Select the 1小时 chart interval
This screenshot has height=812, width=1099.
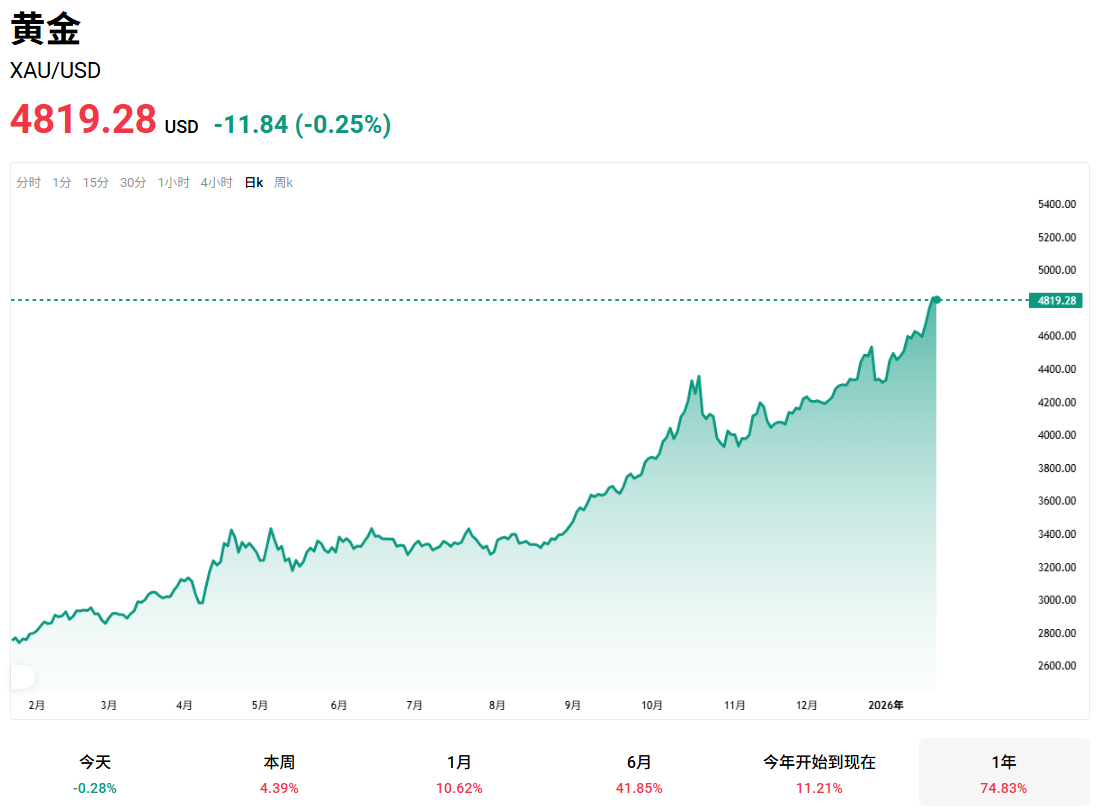[x=172, y=183]
